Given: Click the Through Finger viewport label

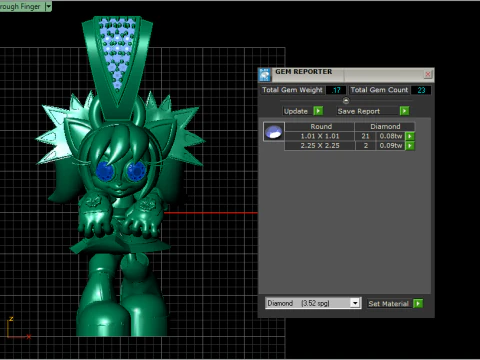Looking at the screenshot, I should coord(20,6).
